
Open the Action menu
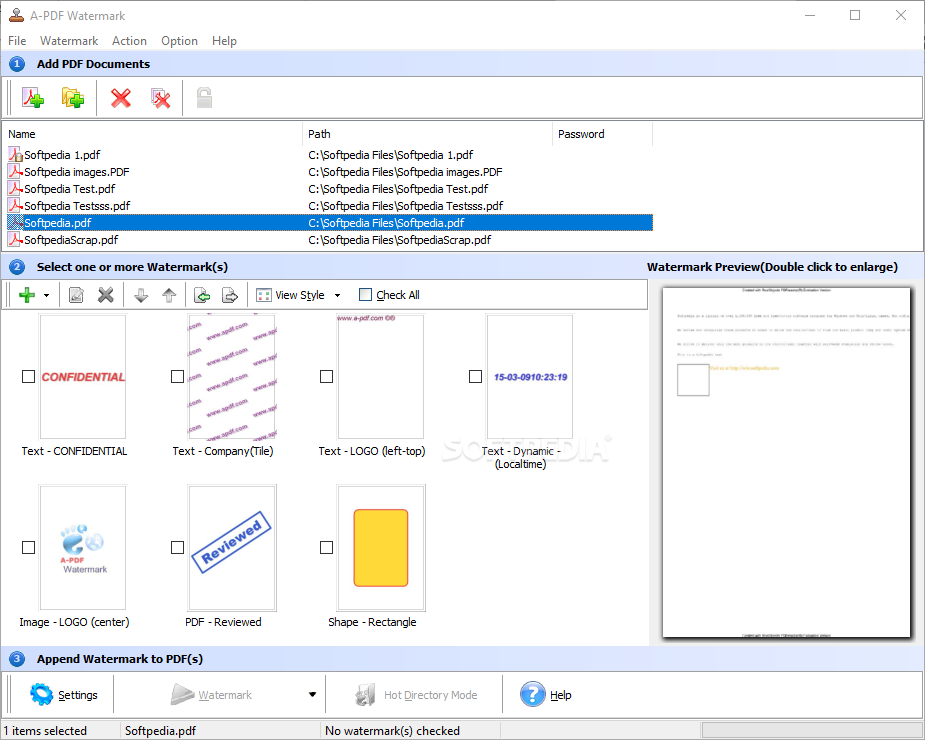(x=129, y=41)
